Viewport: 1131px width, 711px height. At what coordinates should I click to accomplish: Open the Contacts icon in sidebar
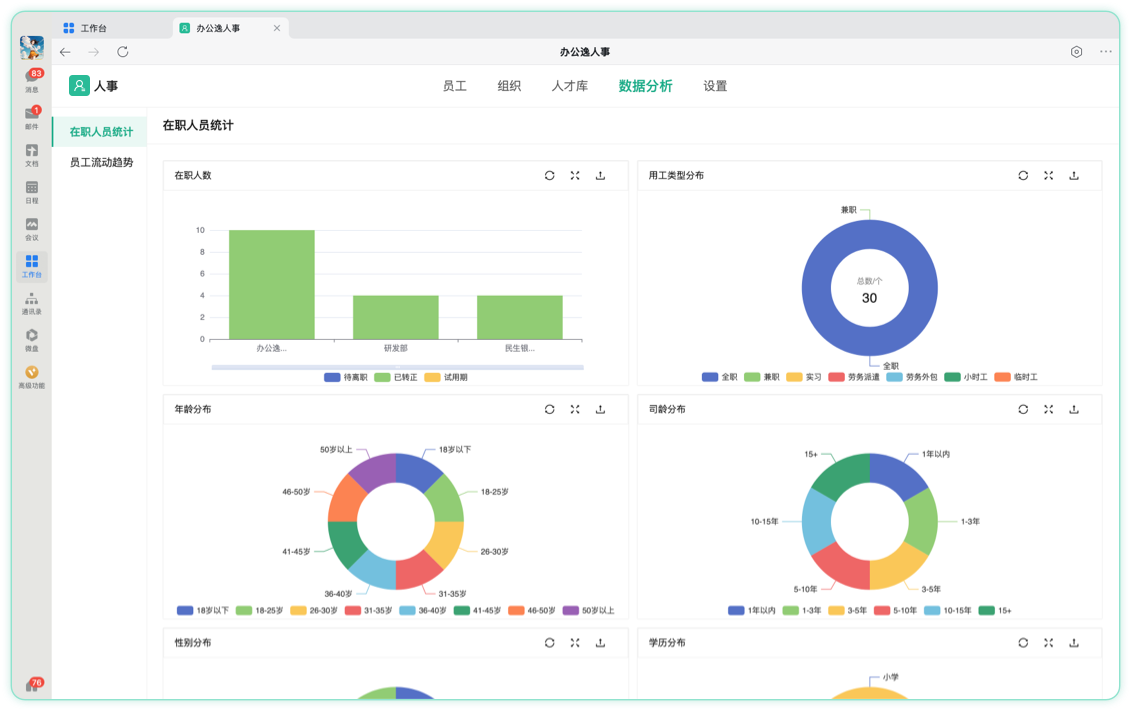coord(32,304)
